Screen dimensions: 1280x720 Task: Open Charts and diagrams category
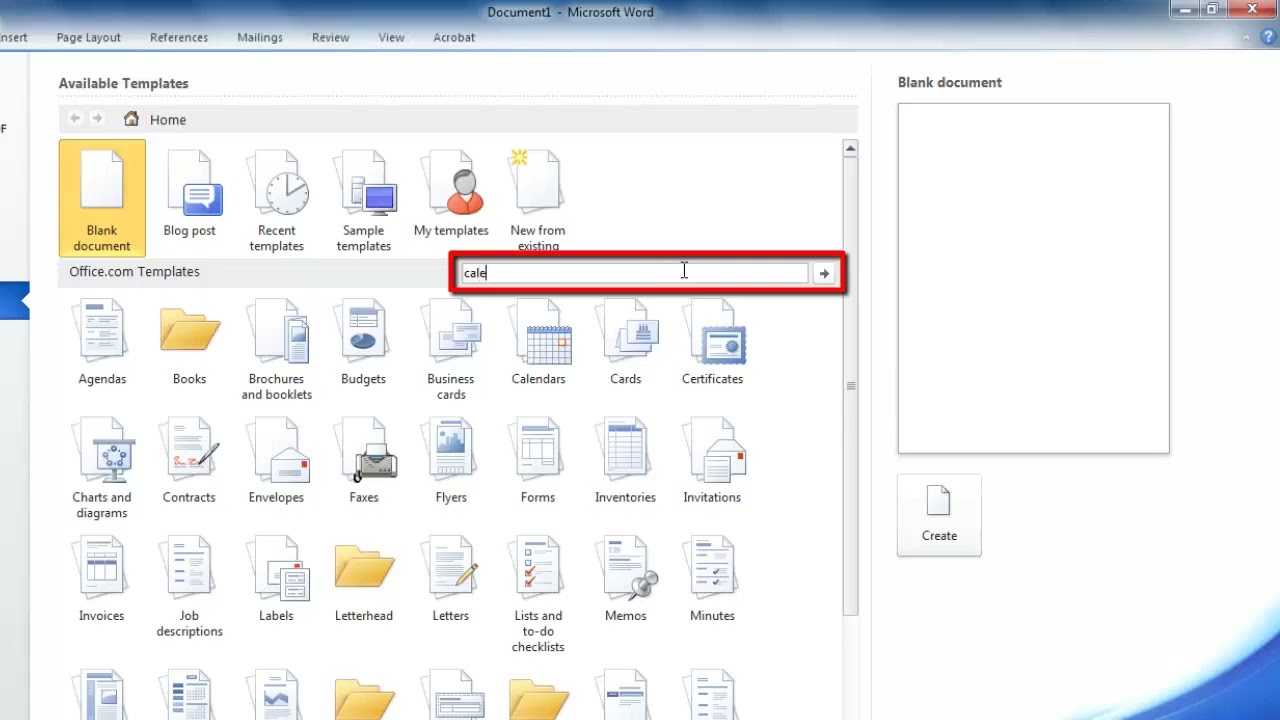[102, 468]
